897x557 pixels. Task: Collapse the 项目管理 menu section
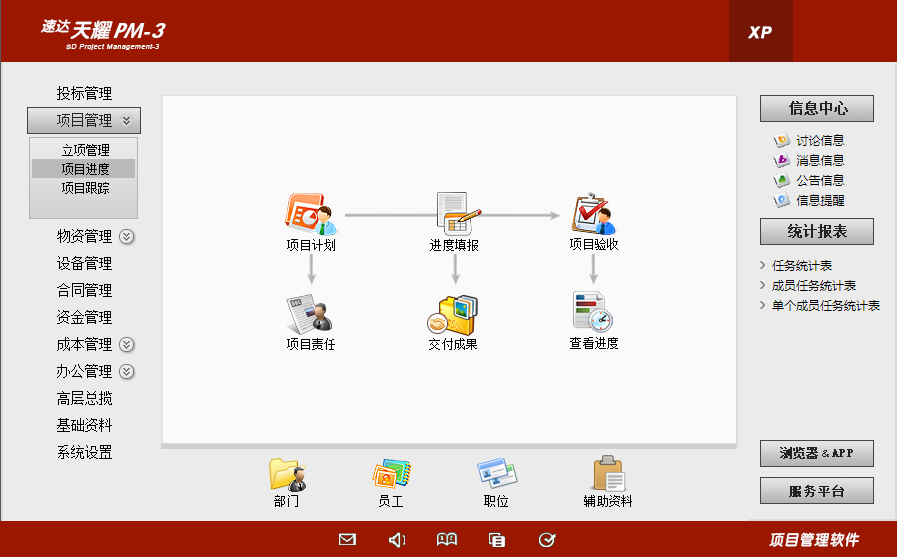[126, 121]
